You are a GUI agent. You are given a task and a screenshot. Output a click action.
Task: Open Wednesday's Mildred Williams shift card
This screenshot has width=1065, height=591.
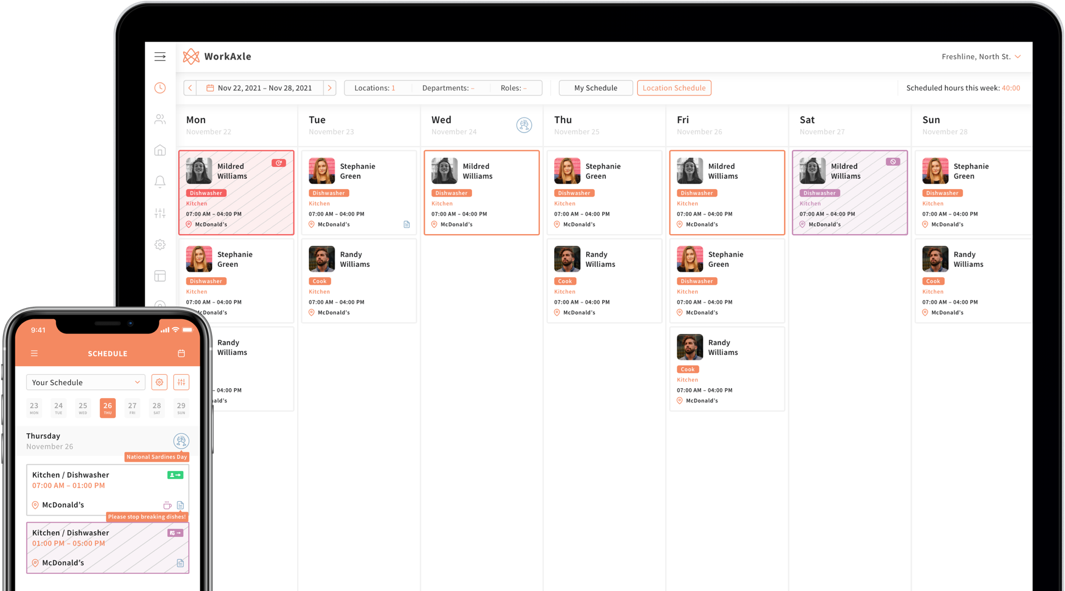click(x=482, y=193)
